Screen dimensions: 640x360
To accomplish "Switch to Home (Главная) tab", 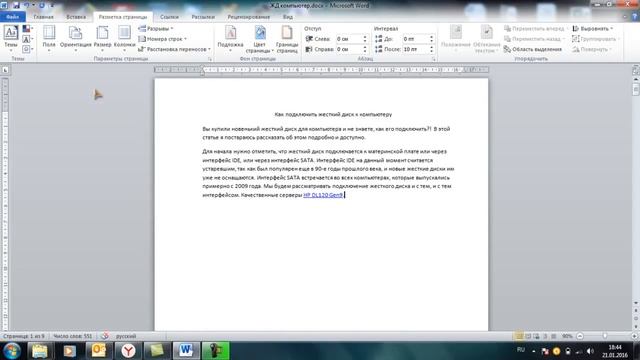I will [x=44, y=17].
